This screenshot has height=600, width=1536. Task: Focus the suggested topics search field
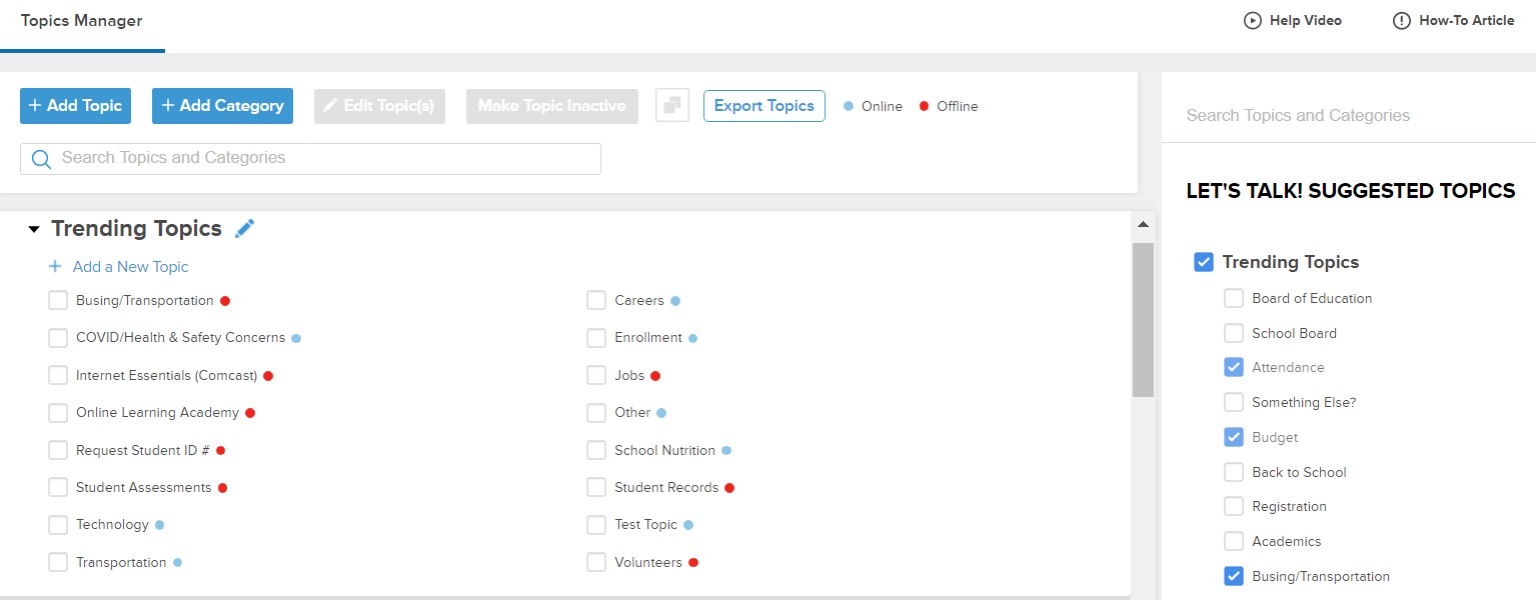pyautogui.click(x=1340, y=116)
